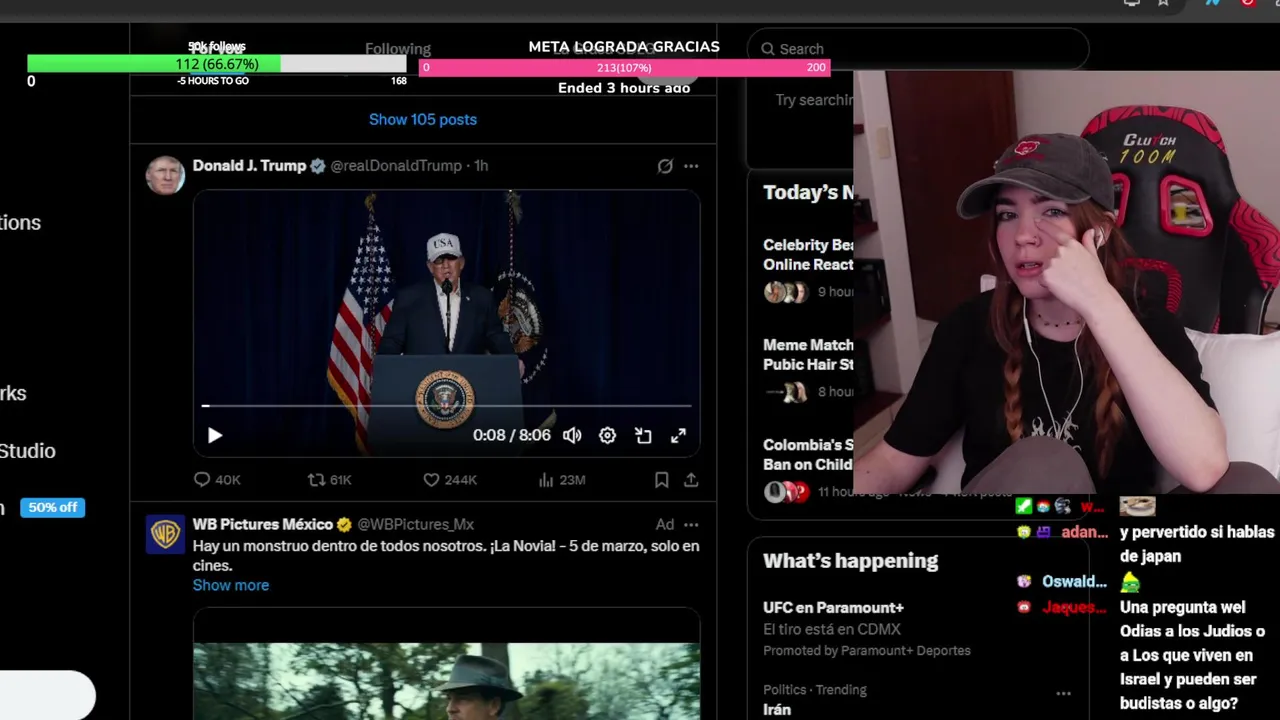The height and width of the screenshot is (720, 1280).
Task: Click the 50% off badge
Action: tap(53, 508)
